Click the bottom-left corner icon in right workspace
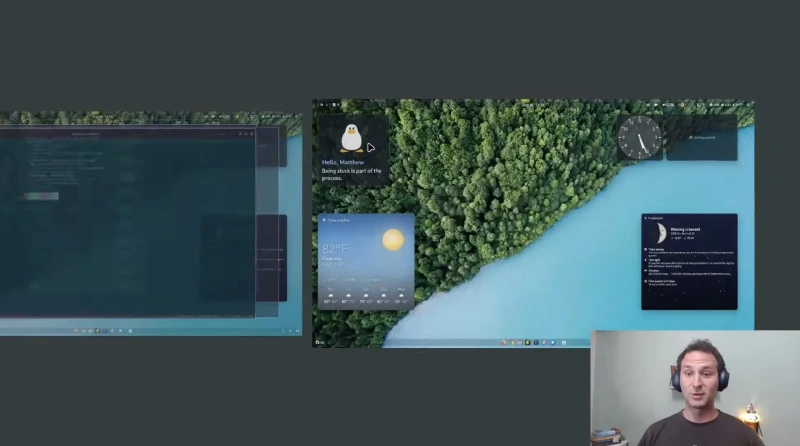This screenshot has height=446, width=800. click(320, 342)
